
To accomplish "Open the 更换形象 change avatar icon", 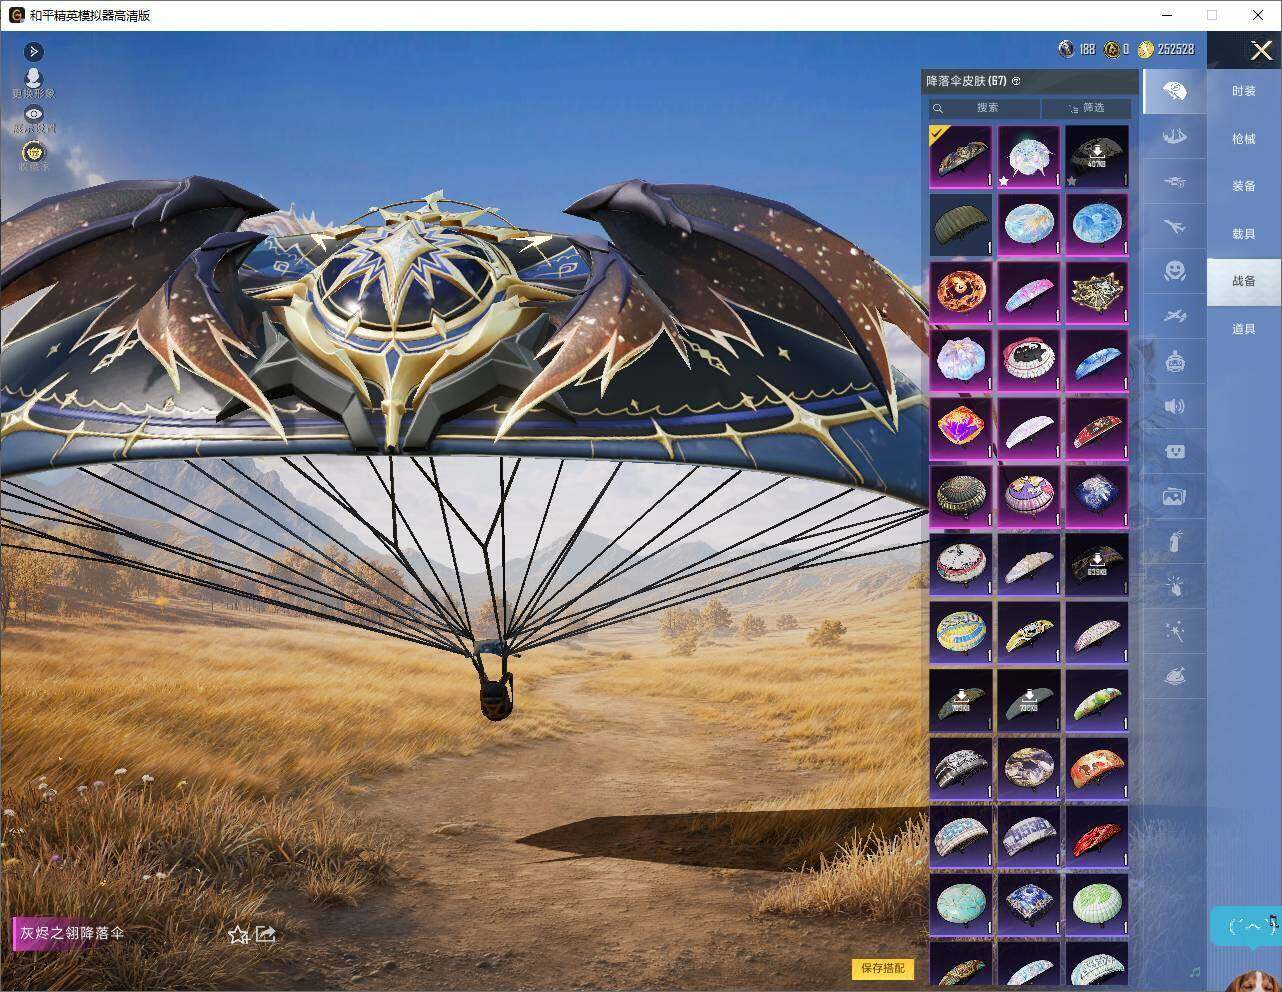I will [34, 79].
